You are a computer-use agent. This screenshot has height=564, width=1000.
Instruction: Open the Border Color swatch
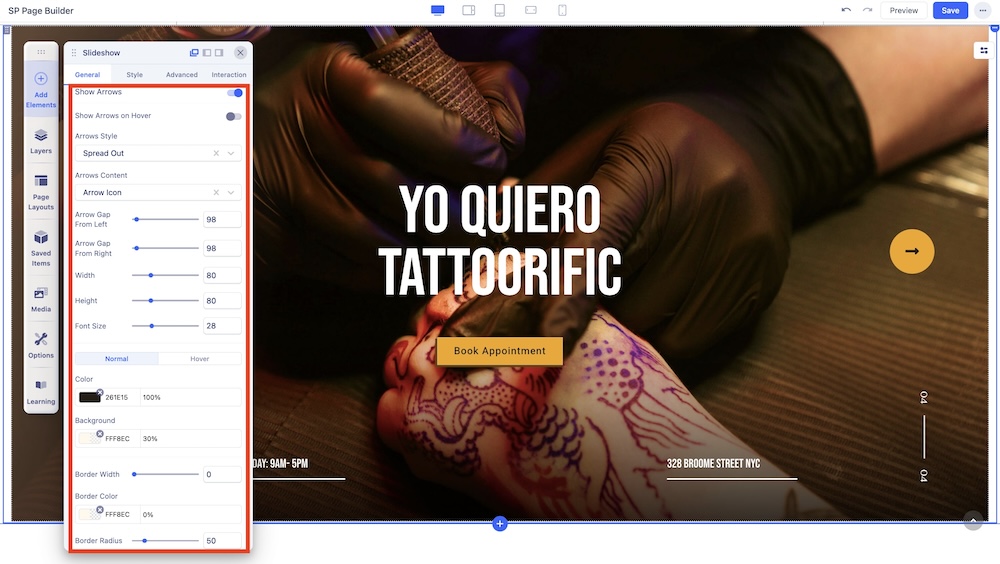pos(89,514)
